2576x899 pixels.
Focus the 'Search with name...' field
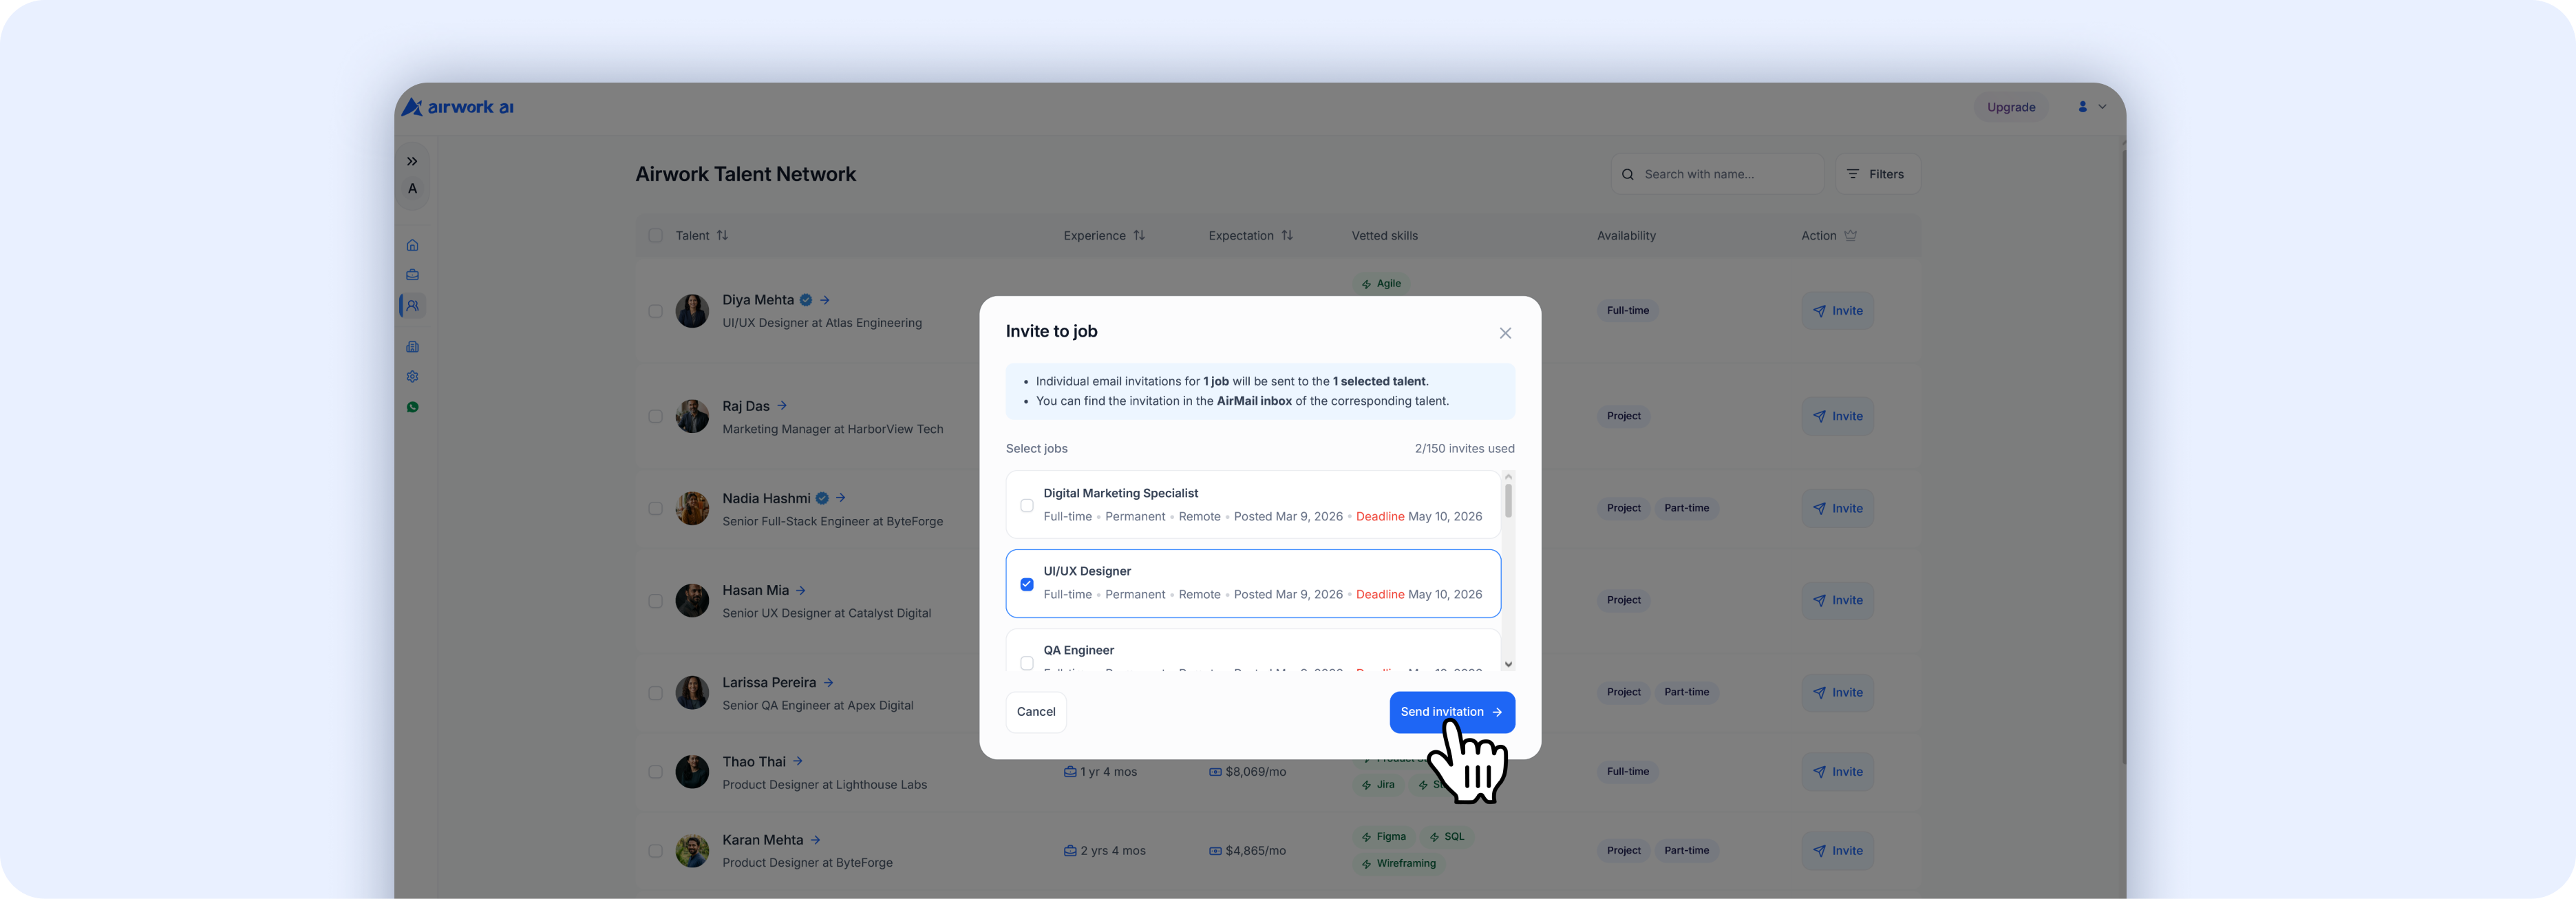tap(1717, 174)
